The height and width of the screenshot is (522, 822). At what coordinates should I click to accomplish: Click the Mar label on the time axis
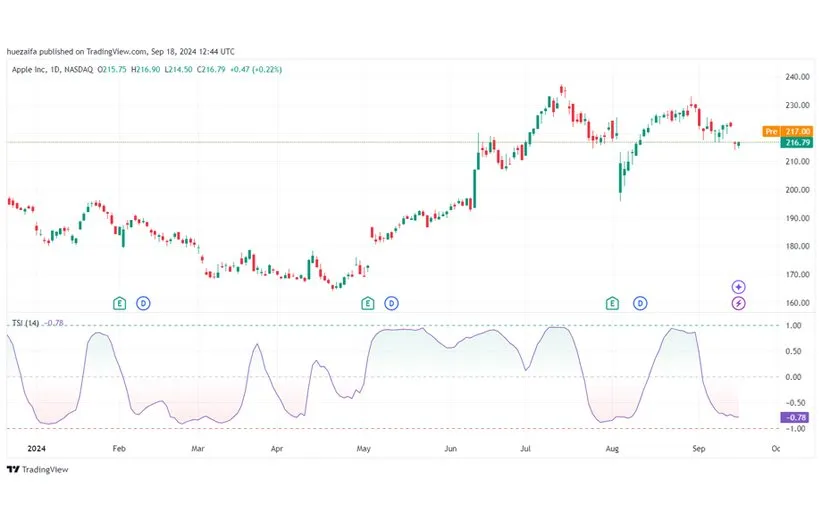click(198, 448)
